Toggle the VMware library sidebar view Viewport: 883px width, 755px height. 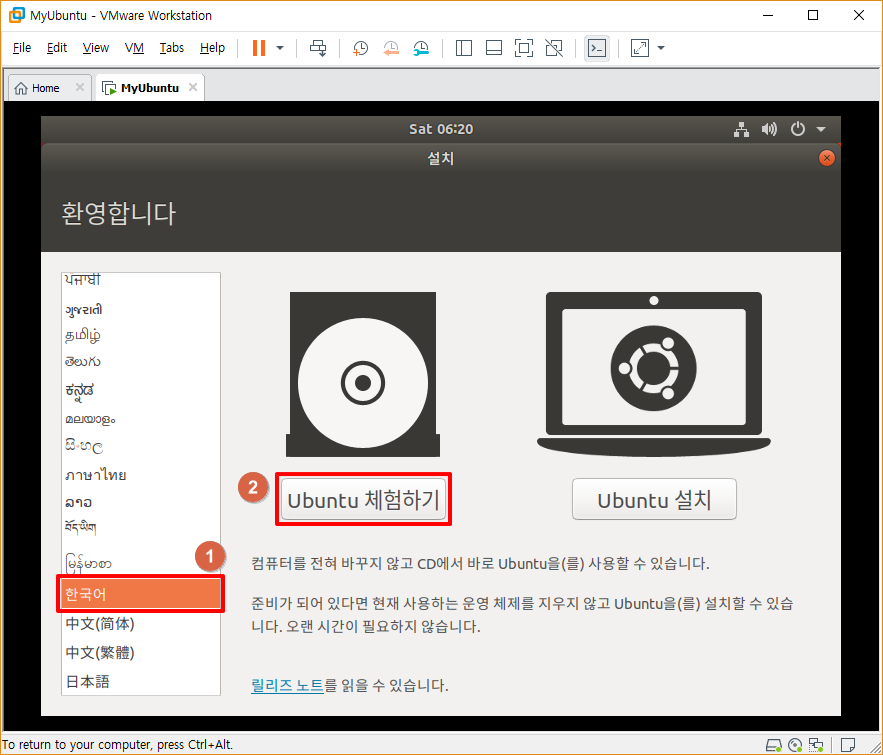click(x=463, y=48)
